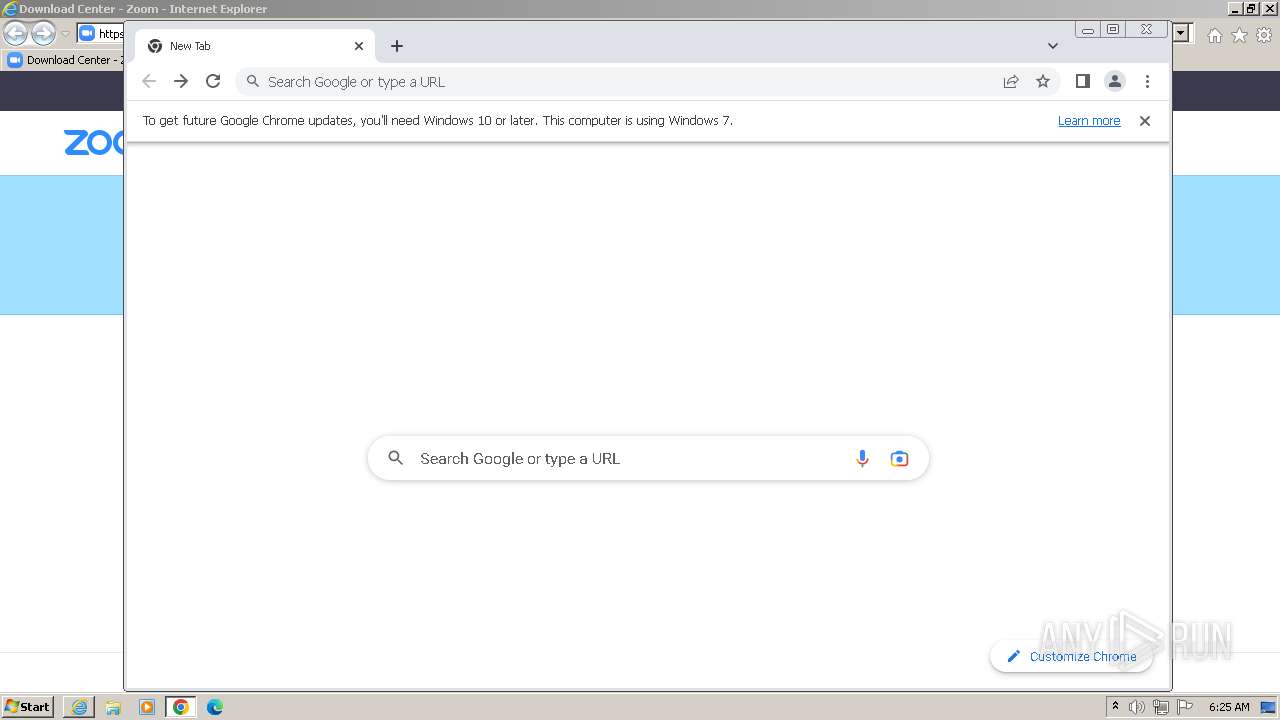Close the New Tab tab
The image size is (1280, 720).
coord(359,46)
